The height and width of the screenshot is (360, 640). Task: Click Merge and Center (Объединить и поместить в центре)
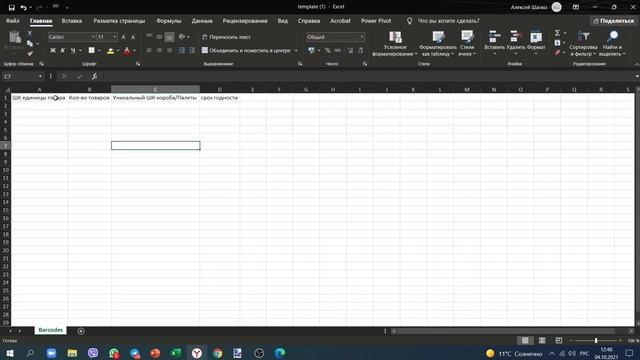[x=246, y=51]
